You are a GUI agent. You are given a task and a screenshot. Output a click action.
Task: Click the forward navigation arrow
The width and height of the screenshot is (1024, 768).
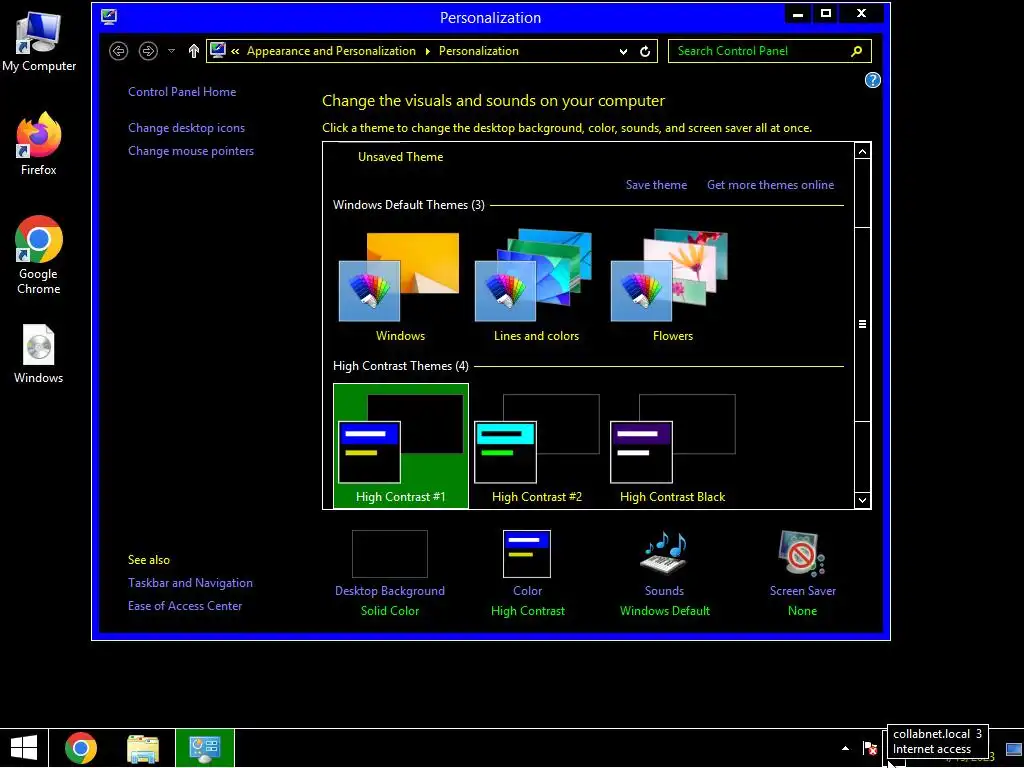coord(148,51)
